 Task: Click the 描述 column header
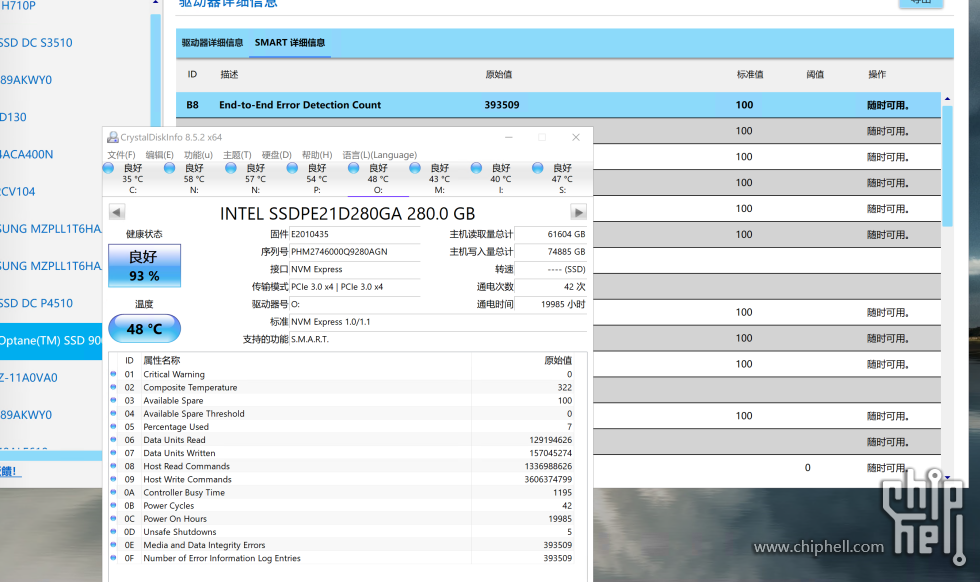pos(229,74)
